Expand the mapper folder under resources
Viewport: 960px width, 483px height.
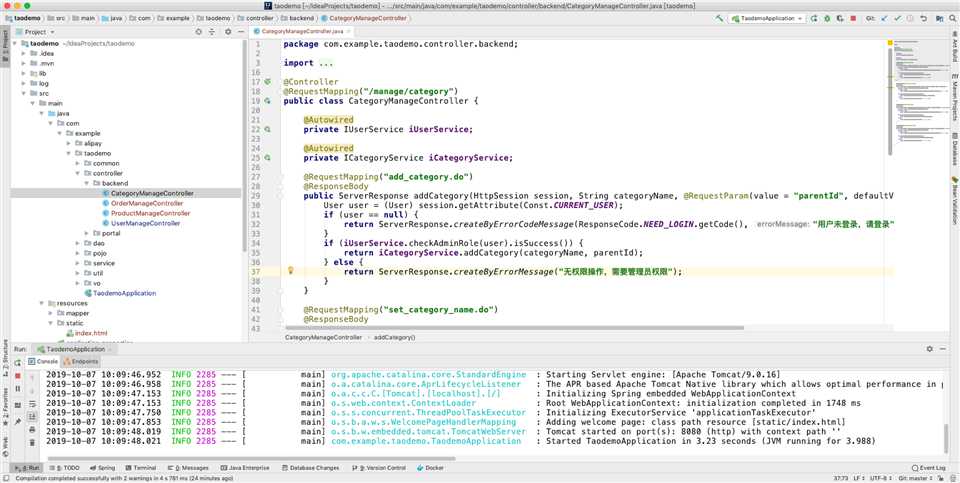tap(51, 313)
